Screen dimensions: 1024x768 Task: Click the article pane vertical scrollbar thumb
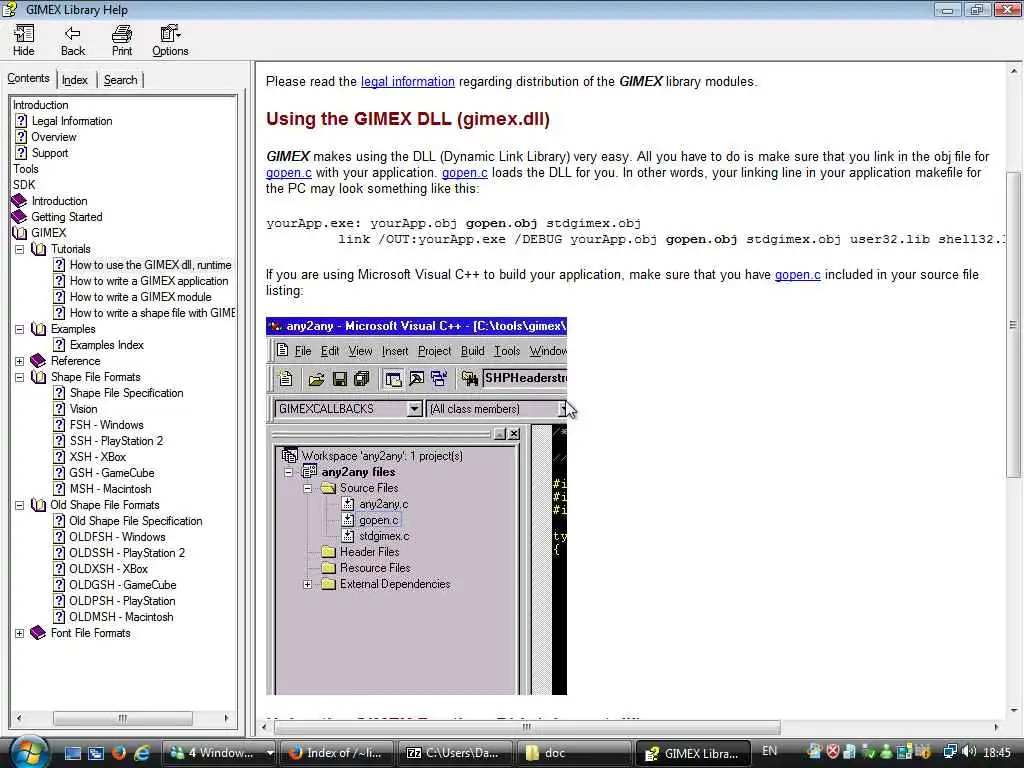[x=1014, y=324]
